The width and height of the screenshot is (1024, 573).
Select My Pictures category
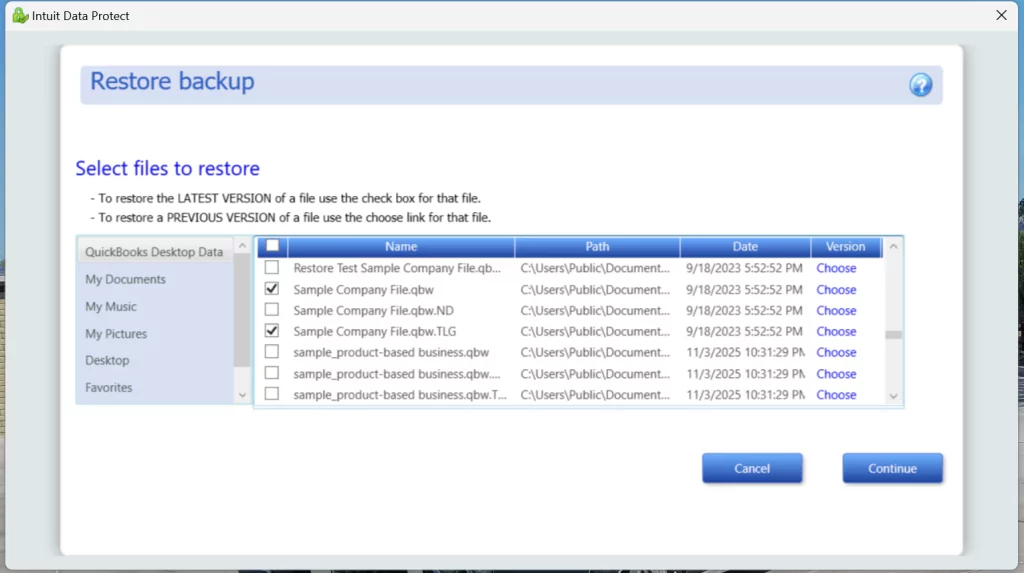116,334
